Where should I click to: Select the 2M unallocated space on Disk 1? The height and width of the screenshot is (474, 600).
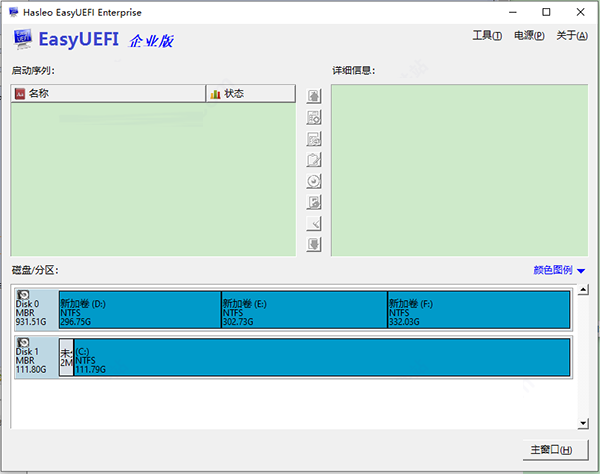click(x=66, y=357)
